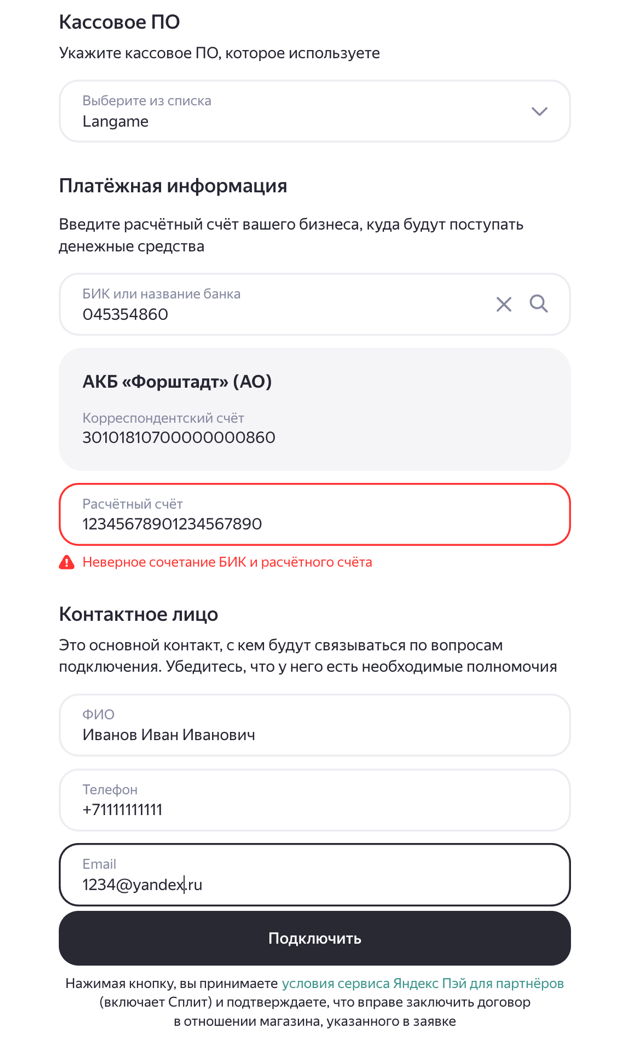The height and width of the screenshot is (1049, 644).
Task: Click the Корреспондентский счёт label
Action: pyautogui.click(x=163, y=418)
